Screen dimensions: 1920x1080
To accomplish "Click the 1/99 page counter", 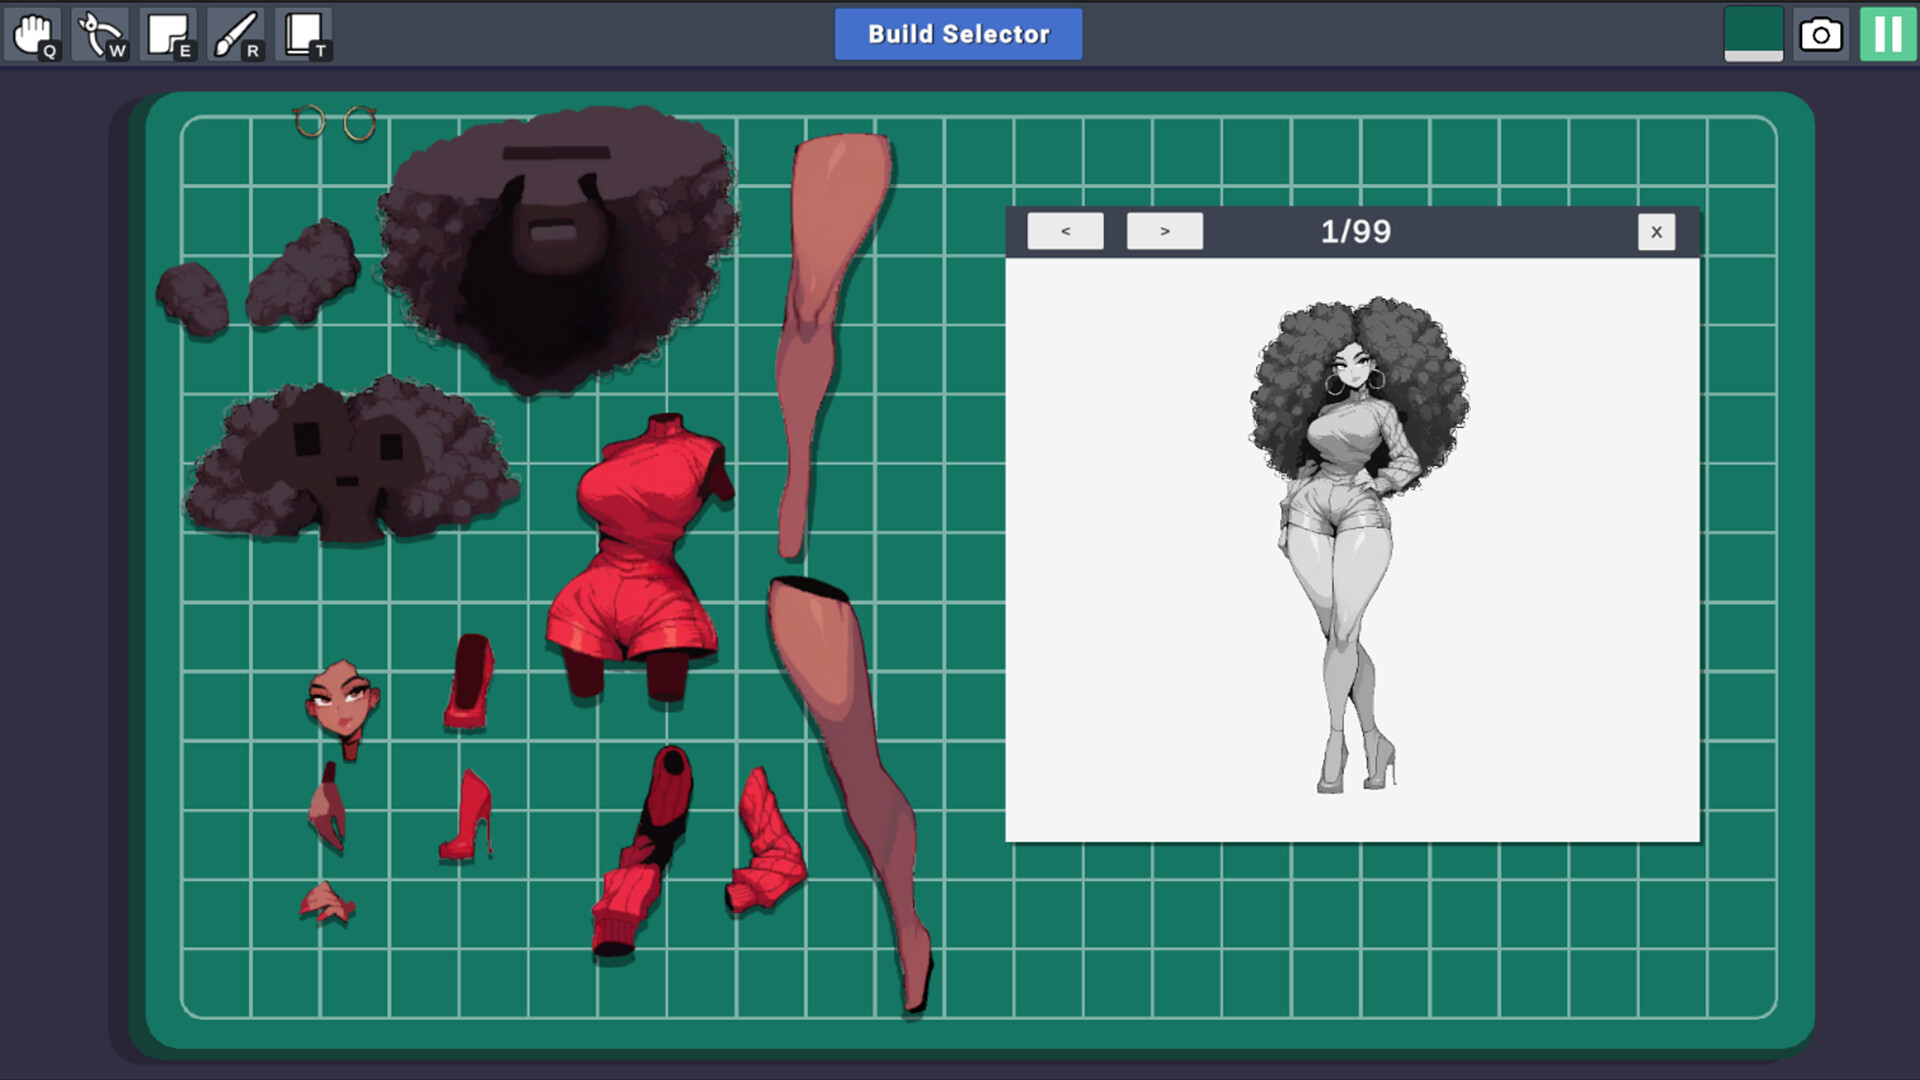I will pos(1356,230).
